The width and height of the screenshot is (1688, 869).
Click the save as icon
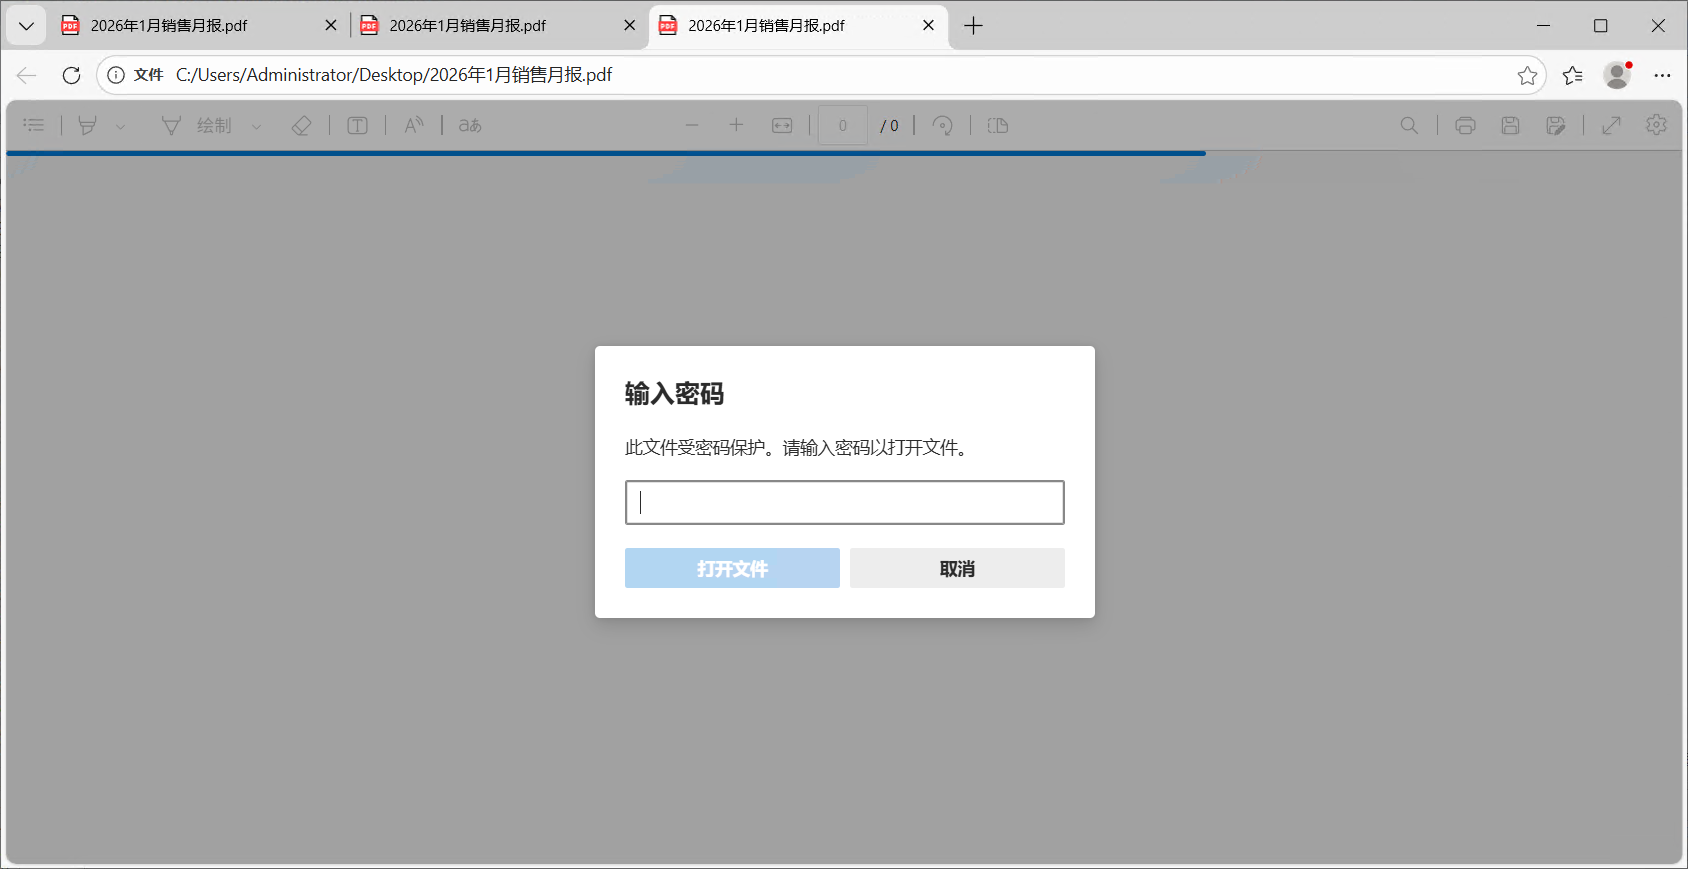pyautogui.click(x=1555, y=125)
